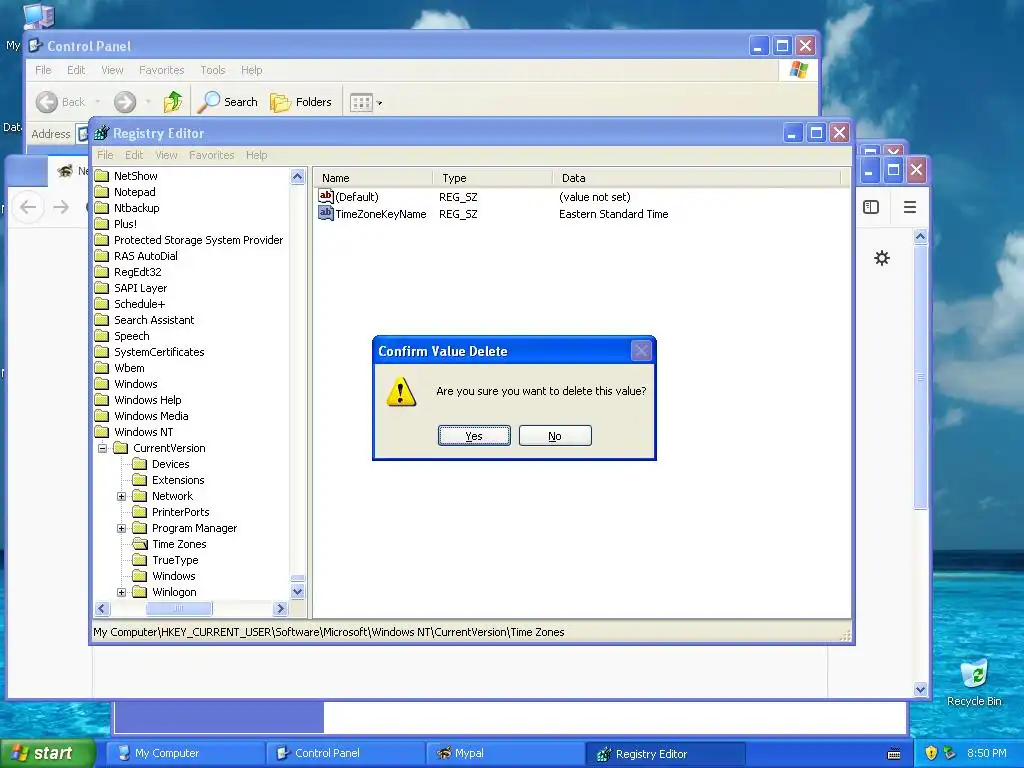Open Registry Editor View menu

[166, 155]
